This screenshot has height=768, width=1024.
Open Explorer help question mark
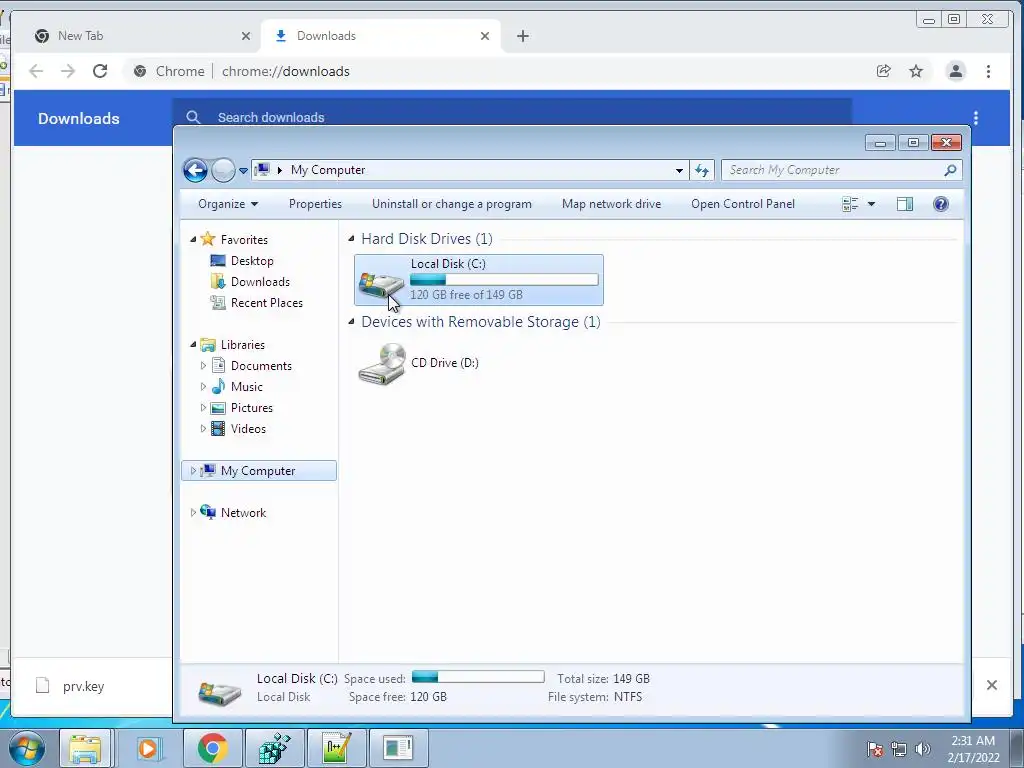pyautogui.click(x=941, y=204)
